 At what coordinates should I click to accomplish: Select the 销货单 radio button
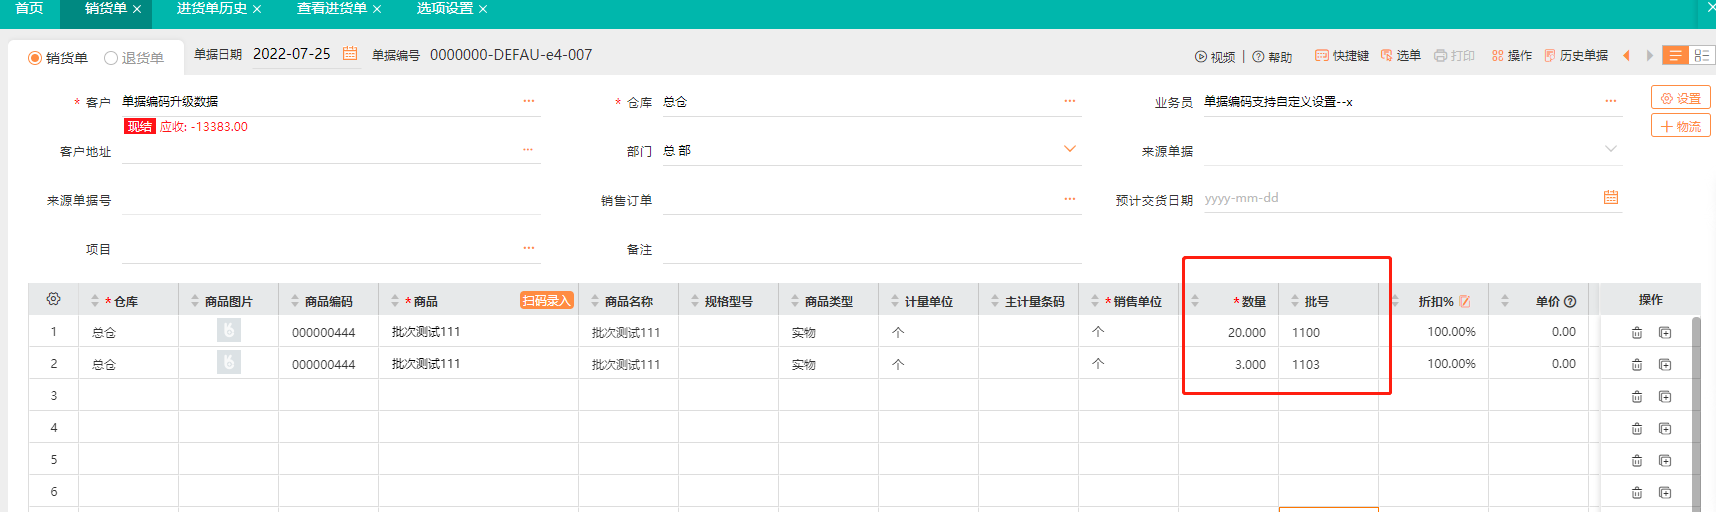tap(35, 58)
